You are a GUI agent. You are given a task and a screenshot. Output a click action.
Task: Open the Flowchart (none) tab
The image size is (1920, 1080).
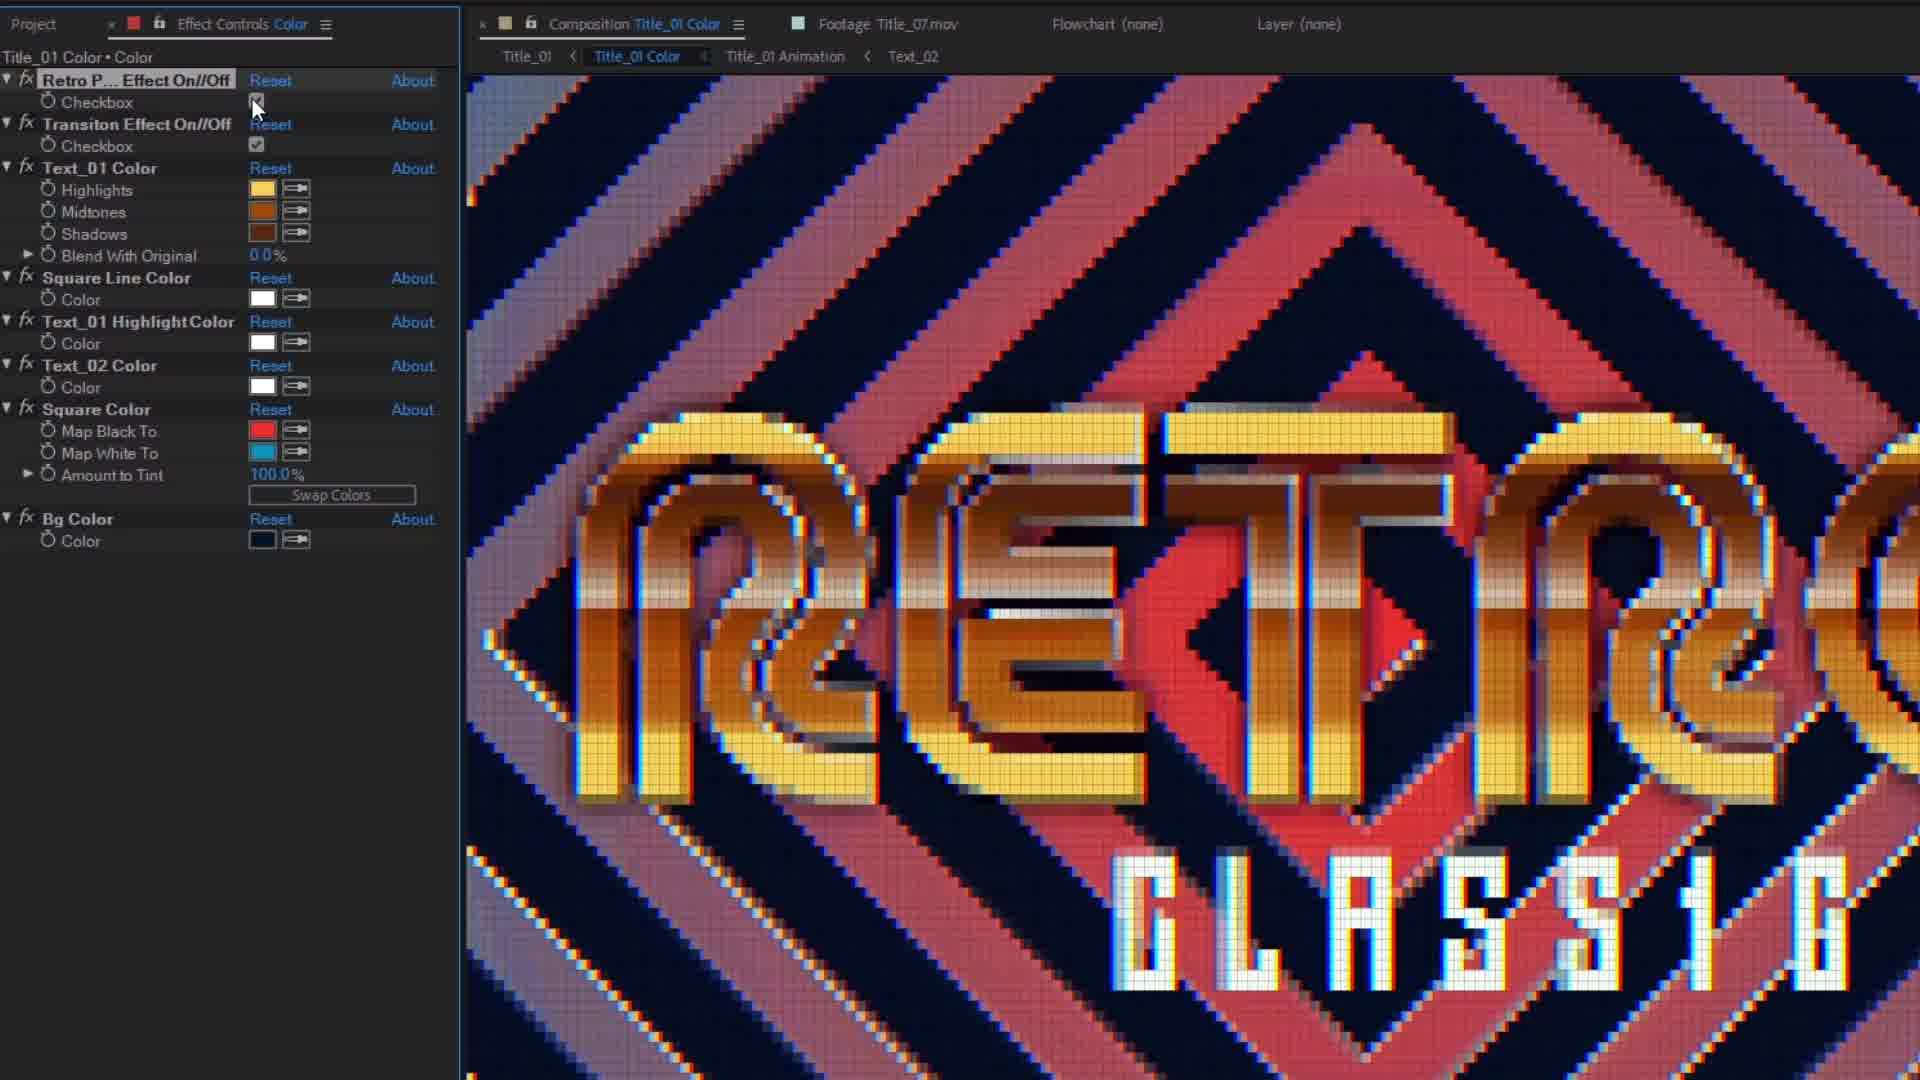pyautogui.click(x=1107, y=24)
